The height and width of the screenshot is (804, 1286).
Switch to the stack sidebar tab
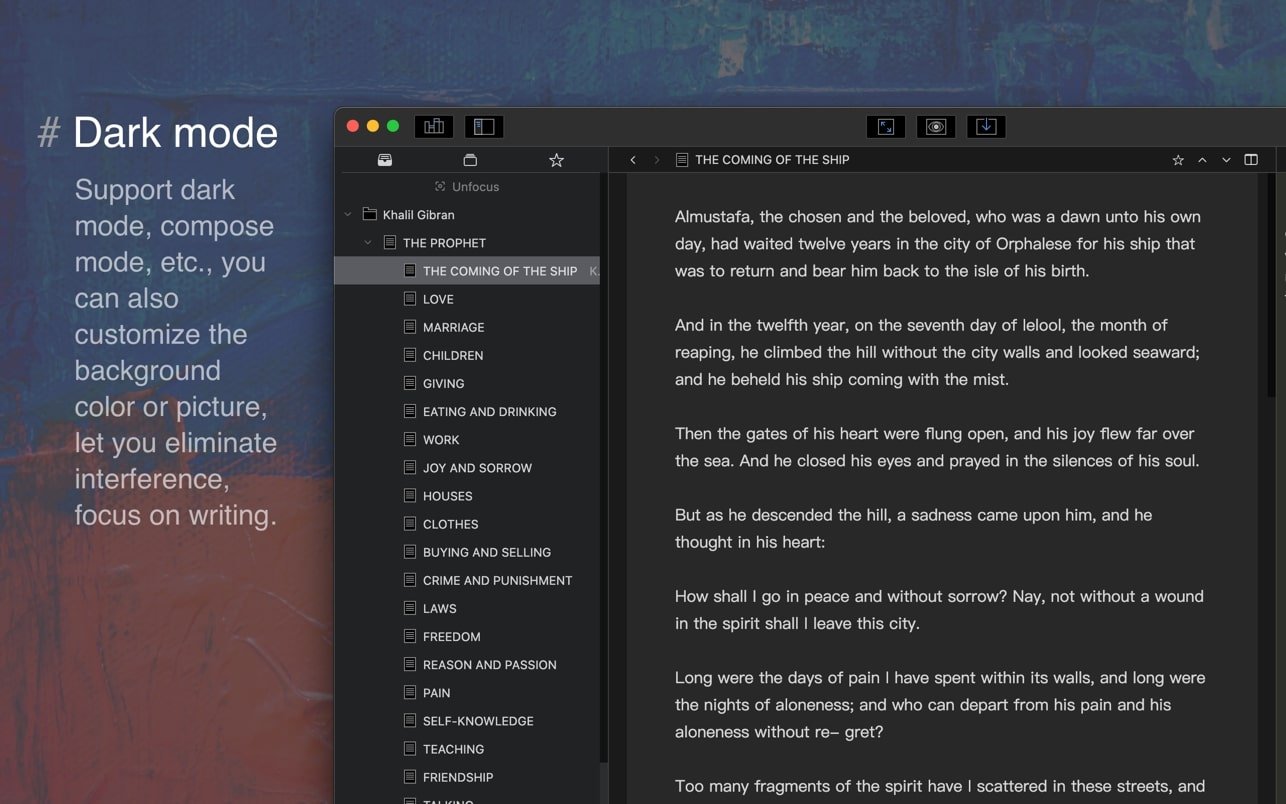(470, 160)
